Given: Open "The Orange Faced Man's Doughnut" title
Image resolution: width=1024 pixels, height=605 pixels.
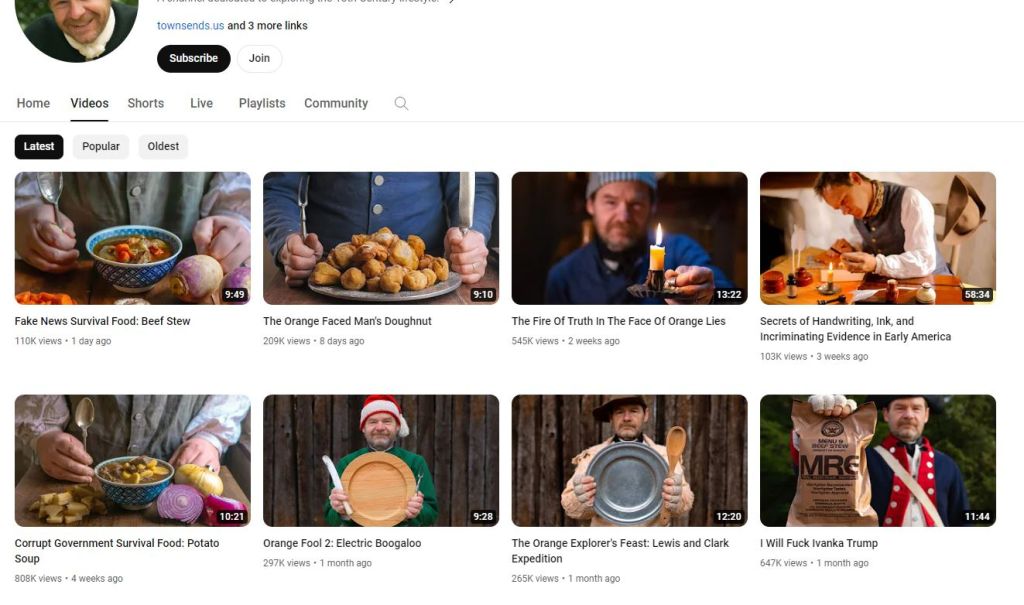Looking at the screenshot, I should (x=347, y=321).
